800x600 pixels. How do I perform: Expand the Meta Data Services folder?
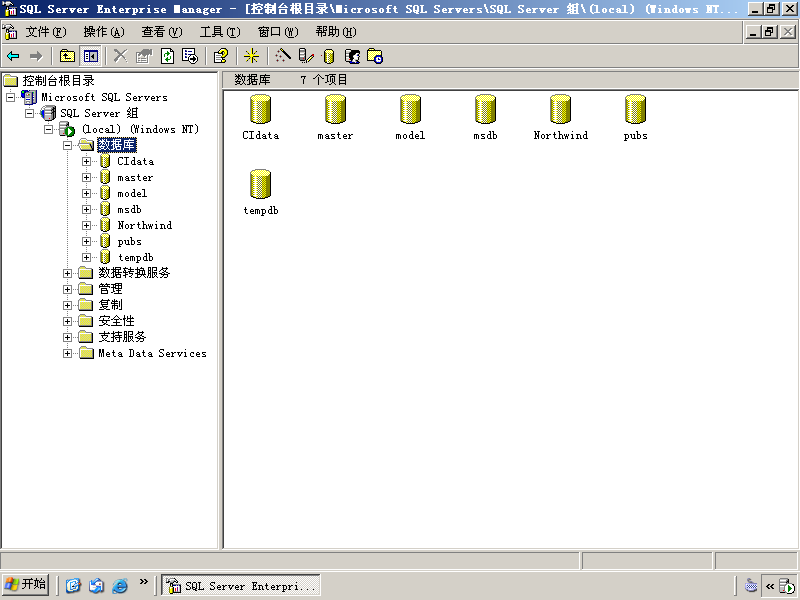67,353
